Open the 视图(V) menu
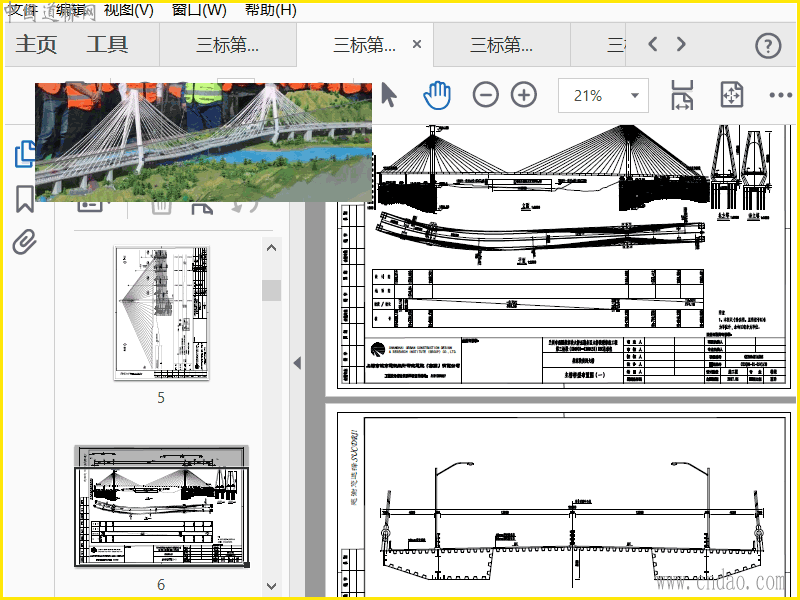Image resolution: width=800 pixels, height=600 pixels. click(129, 10)
